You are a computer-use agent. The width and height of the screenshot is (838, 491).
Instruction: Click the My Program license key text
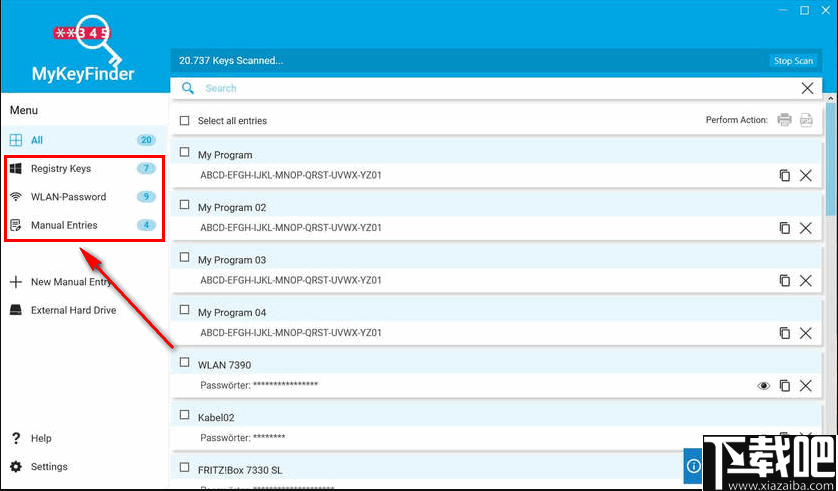click(291, 175)
